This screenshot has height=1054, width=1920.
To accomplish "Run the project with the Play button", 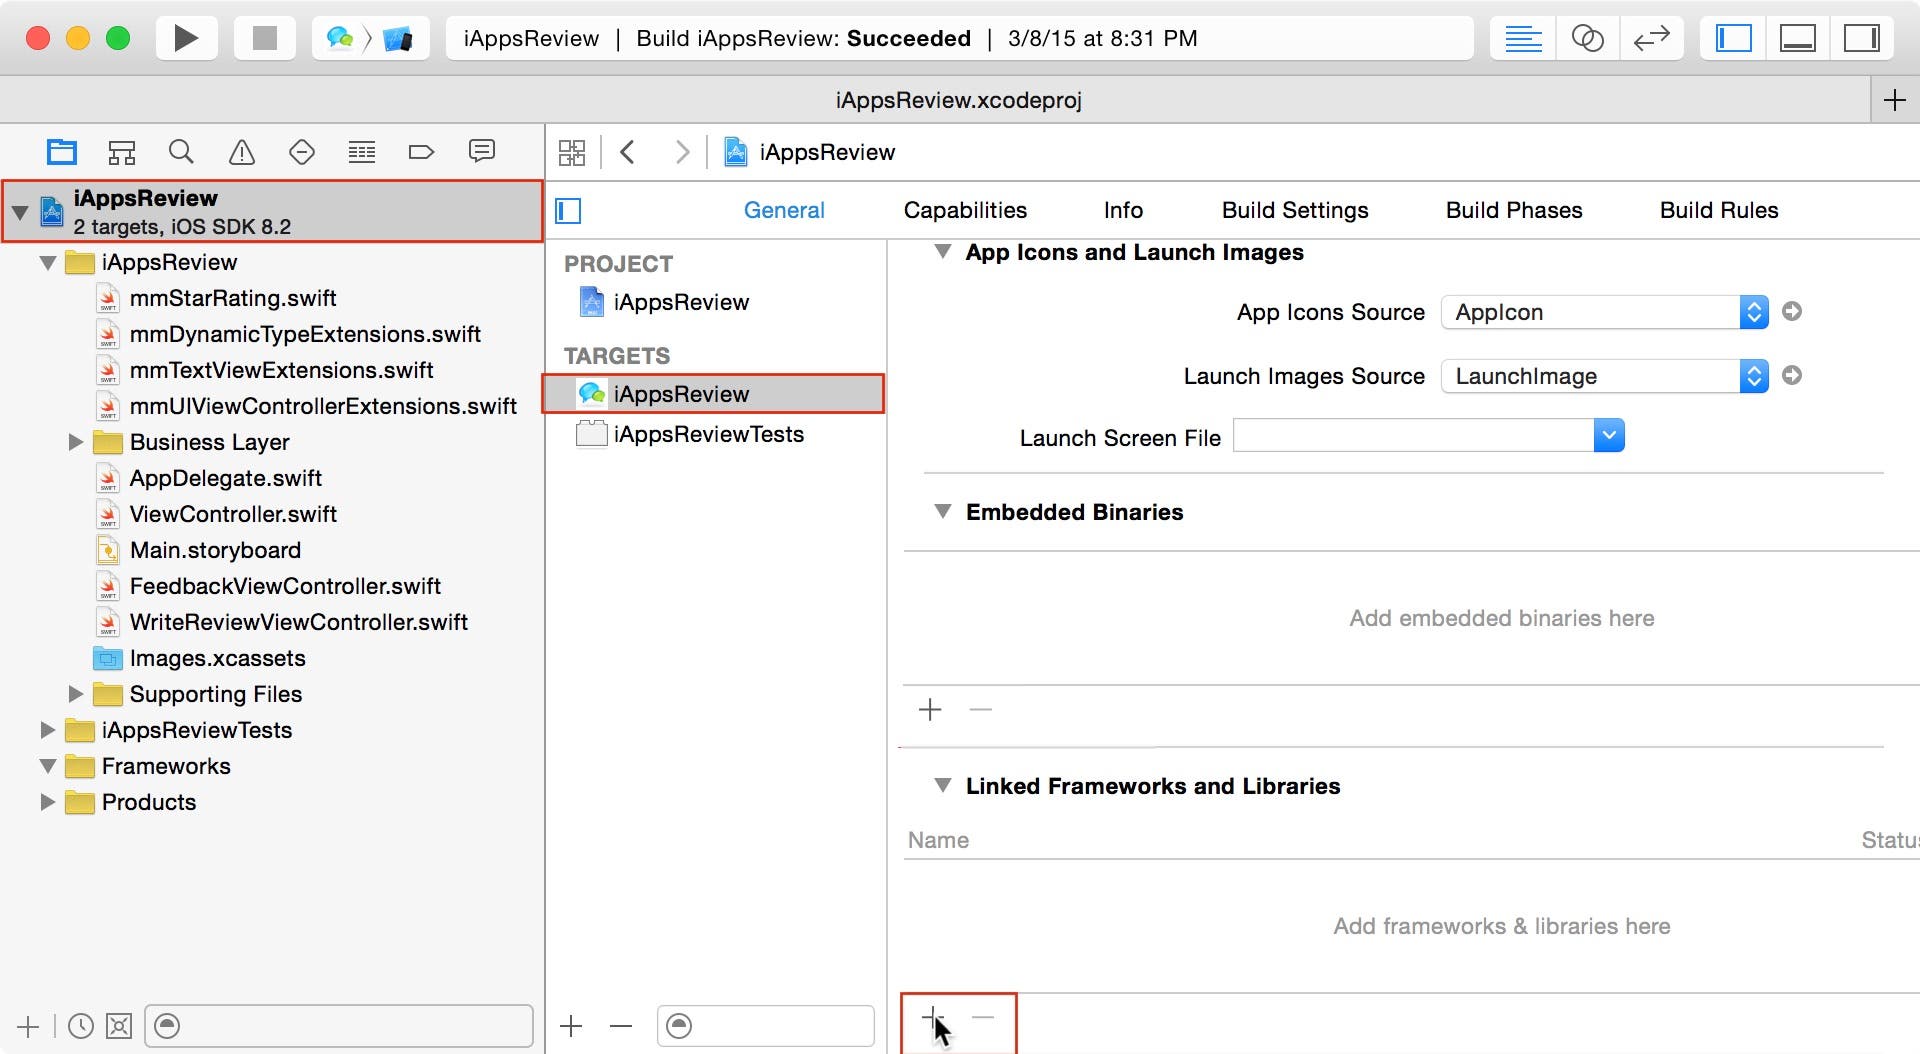I will click(186, 38).
